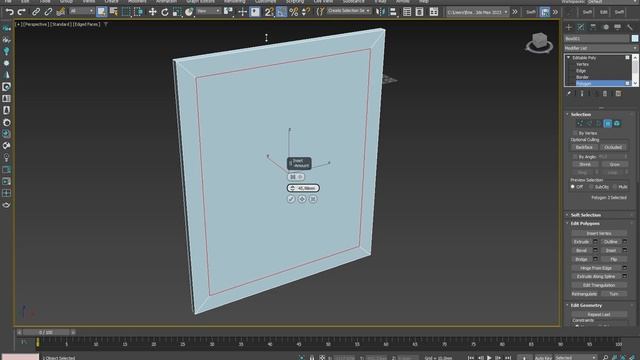Activate the Select and Move tool
Screen dimensions: 640x360
(152, 12)
